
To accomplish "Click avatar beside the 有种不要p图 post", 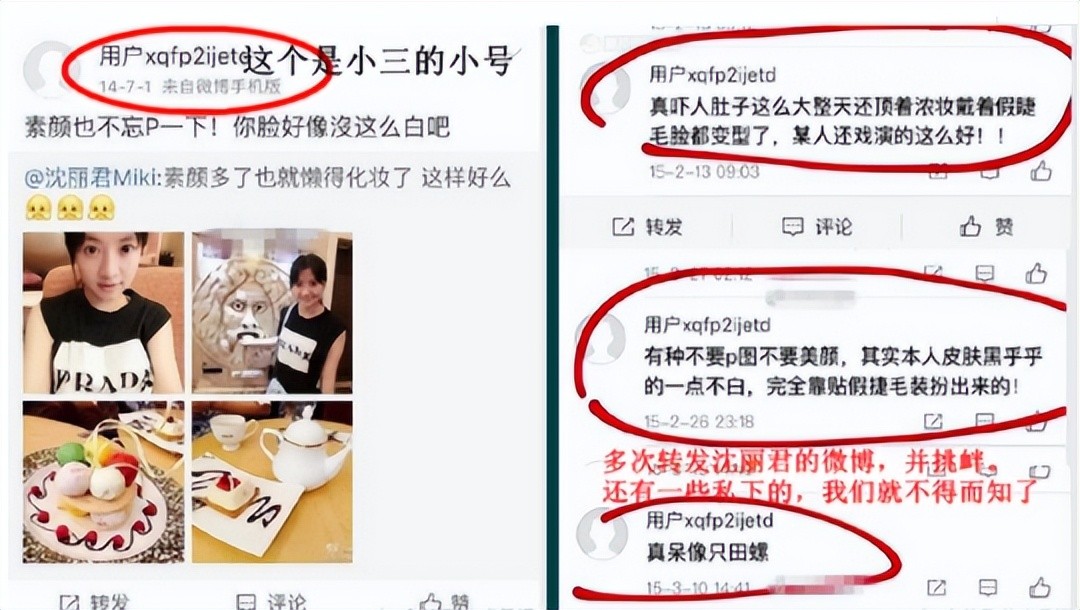I will click(601, 337).
